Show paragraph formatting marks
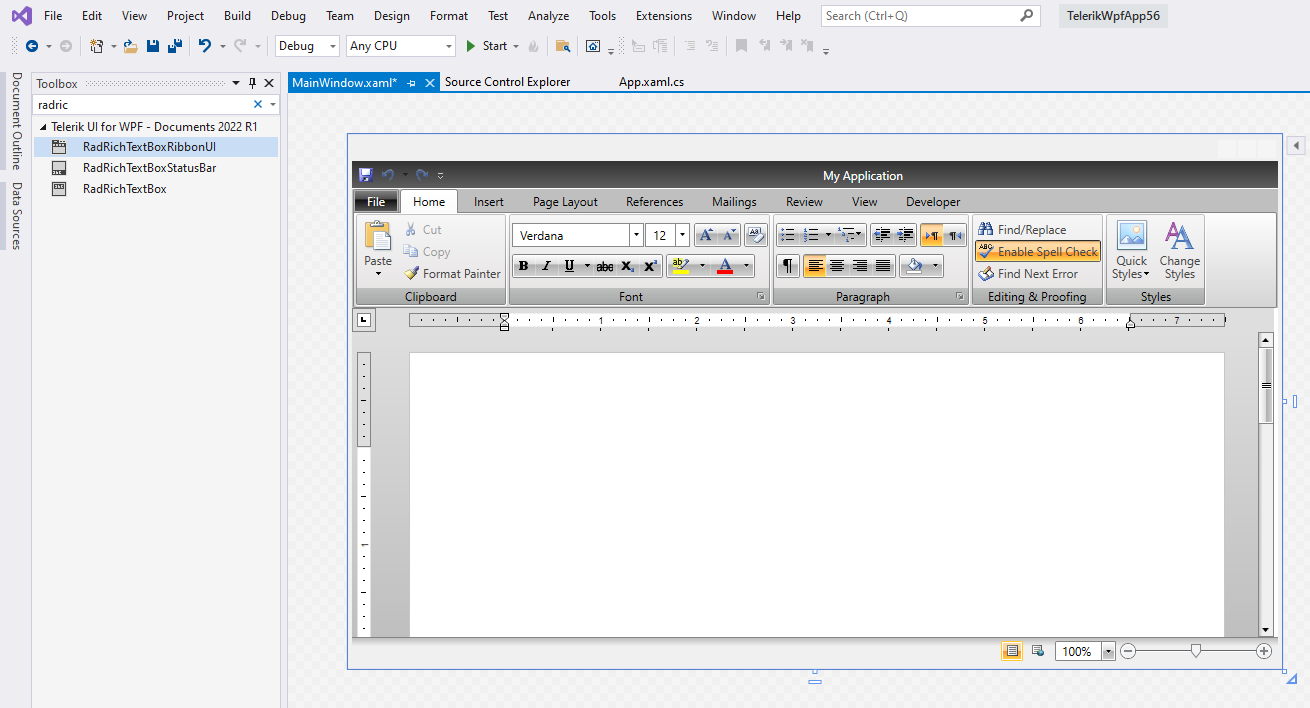The width and height of the screenshot is (1310, 708). click(788, 266)
